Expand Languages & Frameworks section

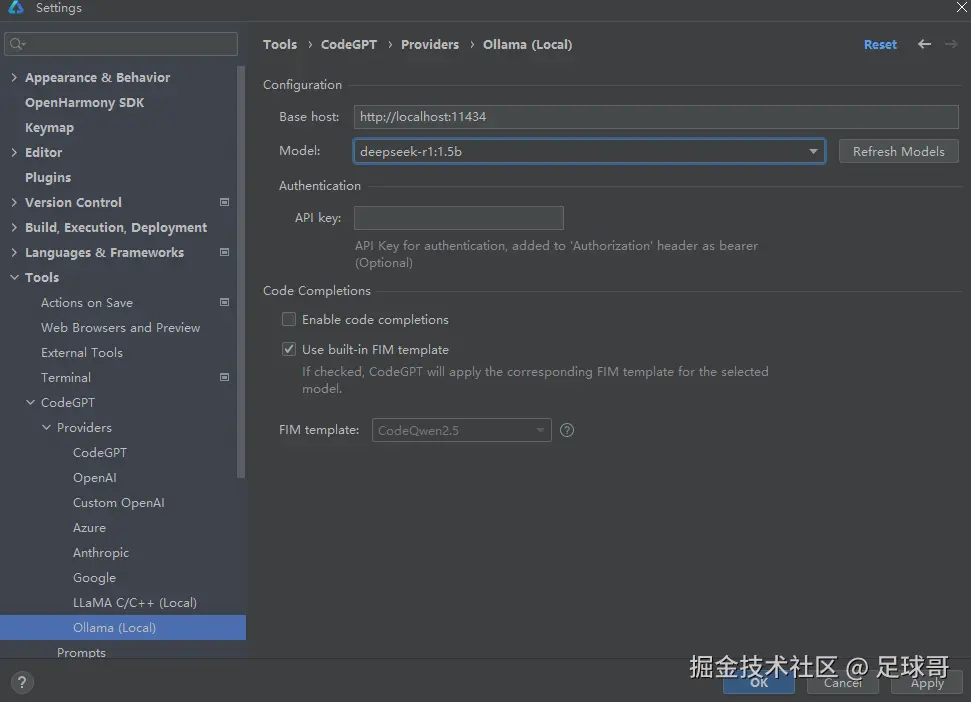pyautogui.click(x=14, y=252)
